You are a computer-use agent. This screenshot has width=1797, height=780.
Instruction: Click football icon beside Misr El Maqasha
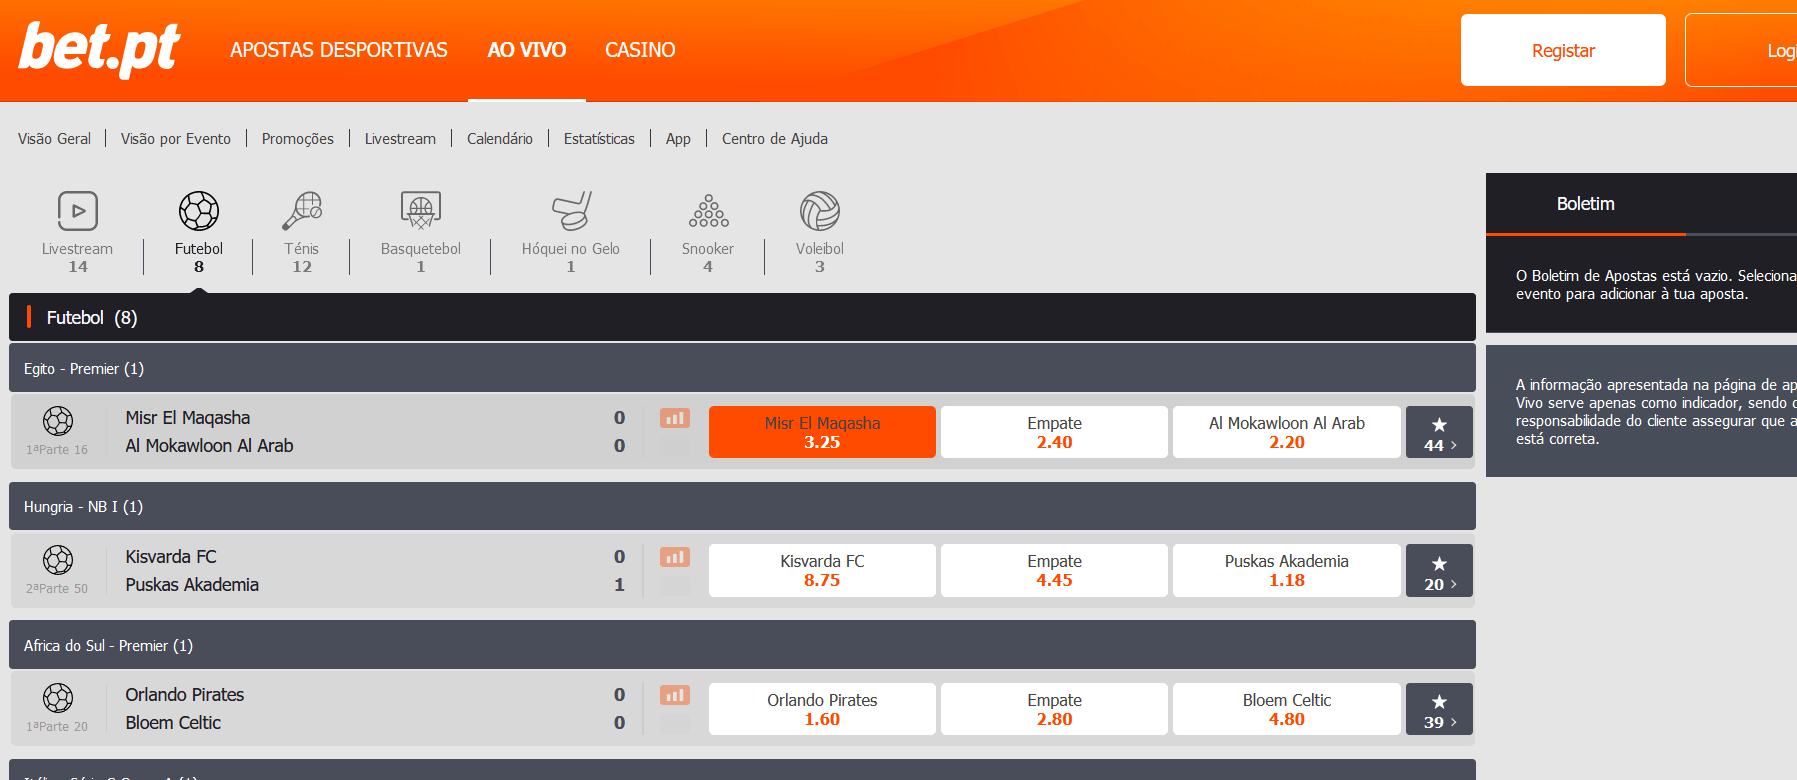[x=58, y=421]
